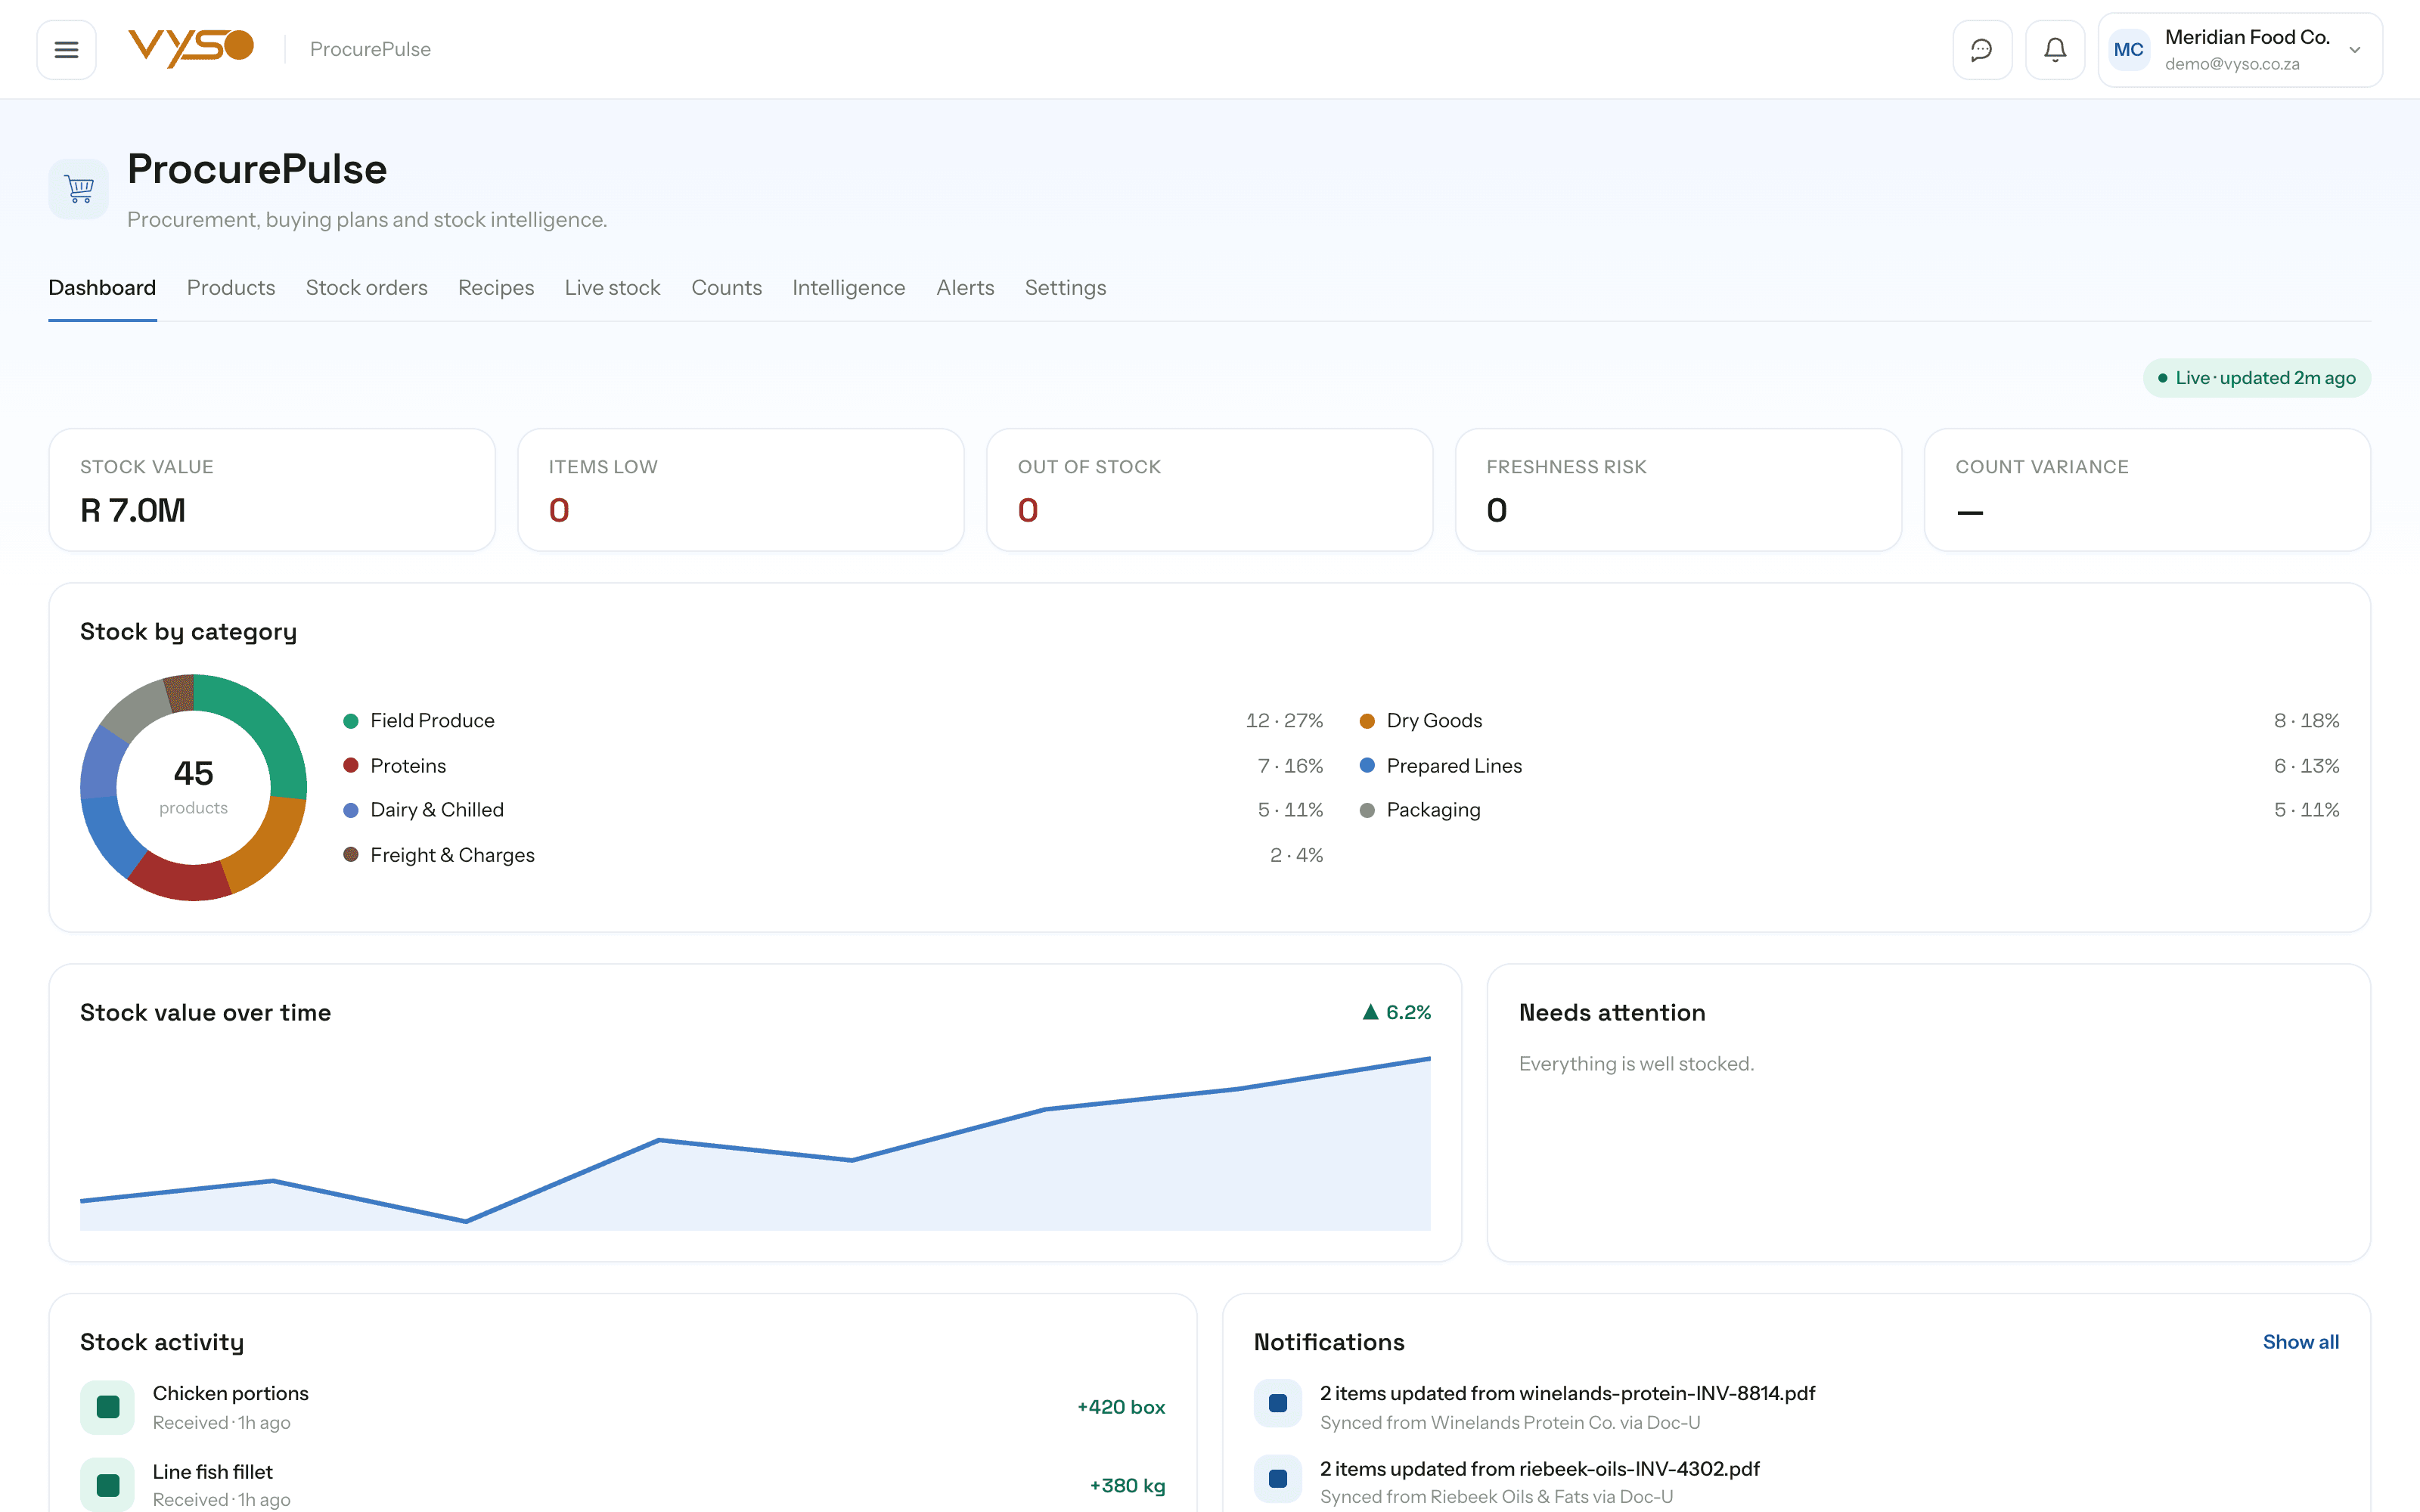Click the Everything is well stocked message
The width and height of the screenshot is (2420, 1512).
click(1636, 1064)
